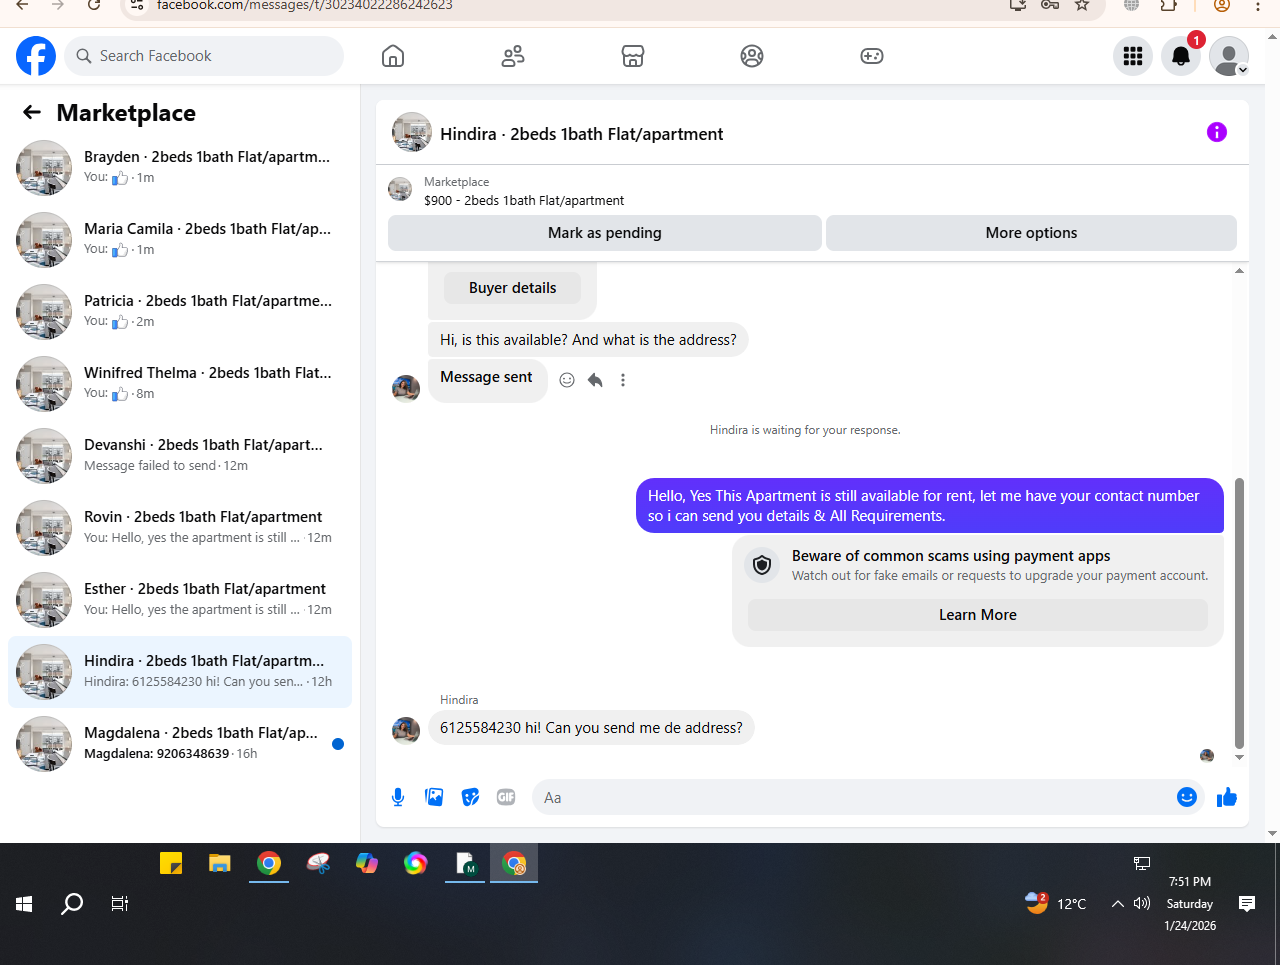Open the 12°C weather widget

[1055, 904]
